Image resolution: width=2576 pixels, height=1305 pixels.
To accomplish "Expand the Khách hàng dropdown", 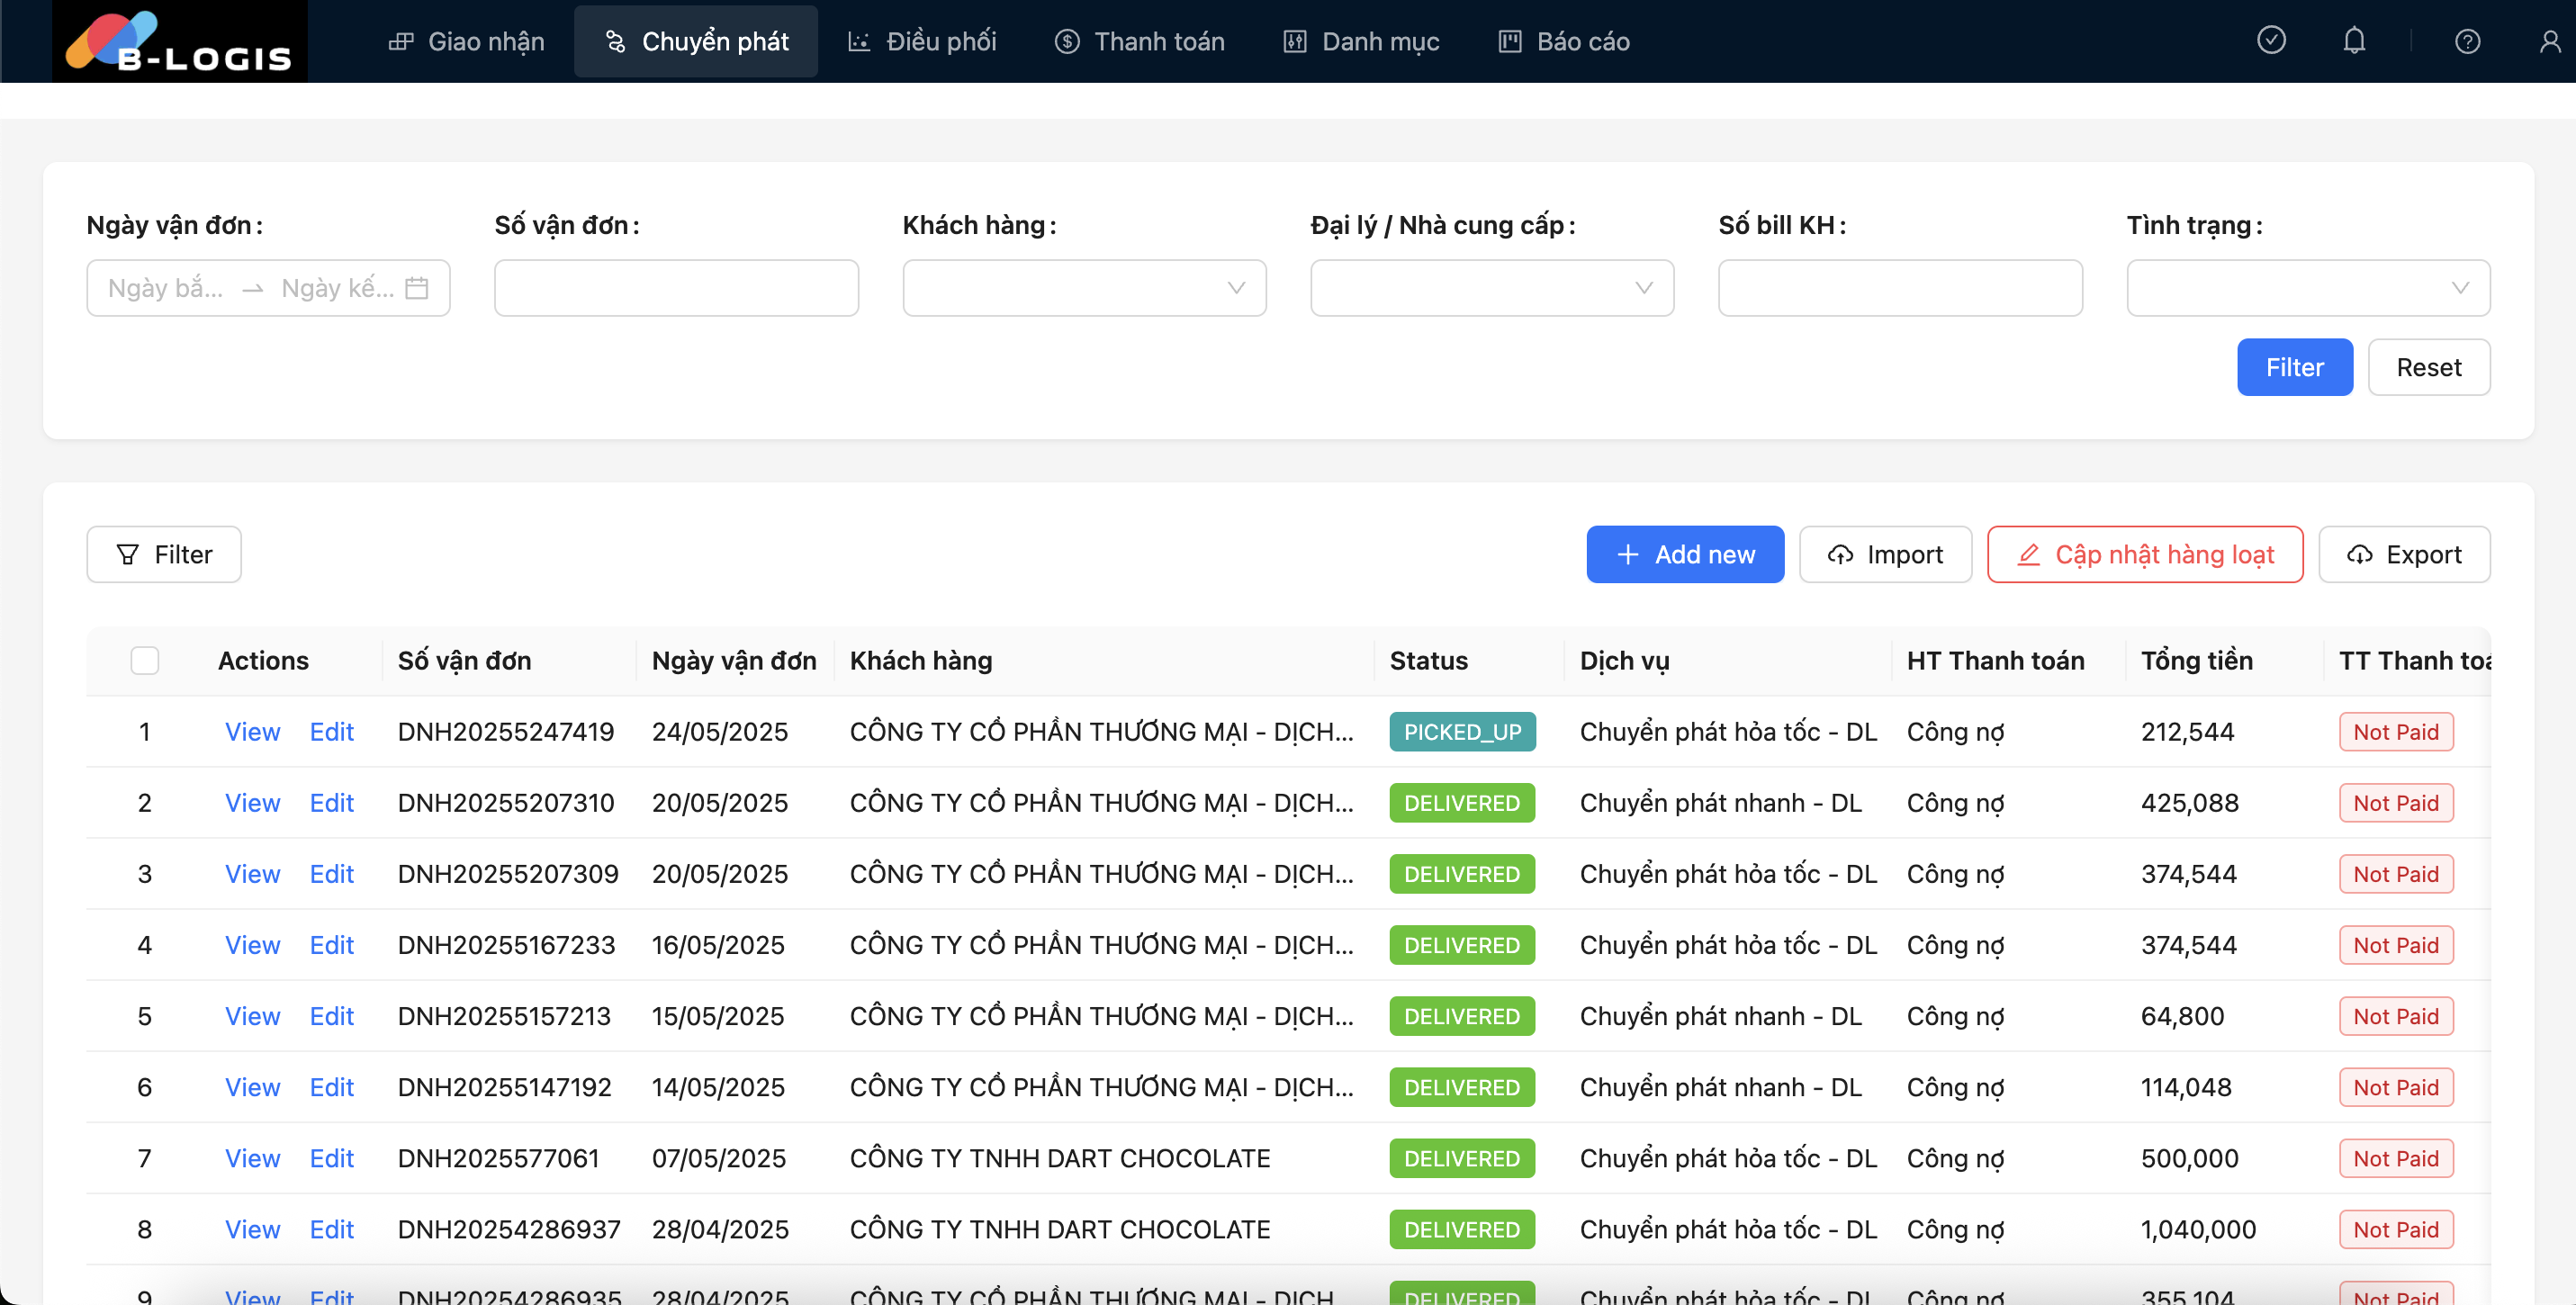I will 1084,288.
